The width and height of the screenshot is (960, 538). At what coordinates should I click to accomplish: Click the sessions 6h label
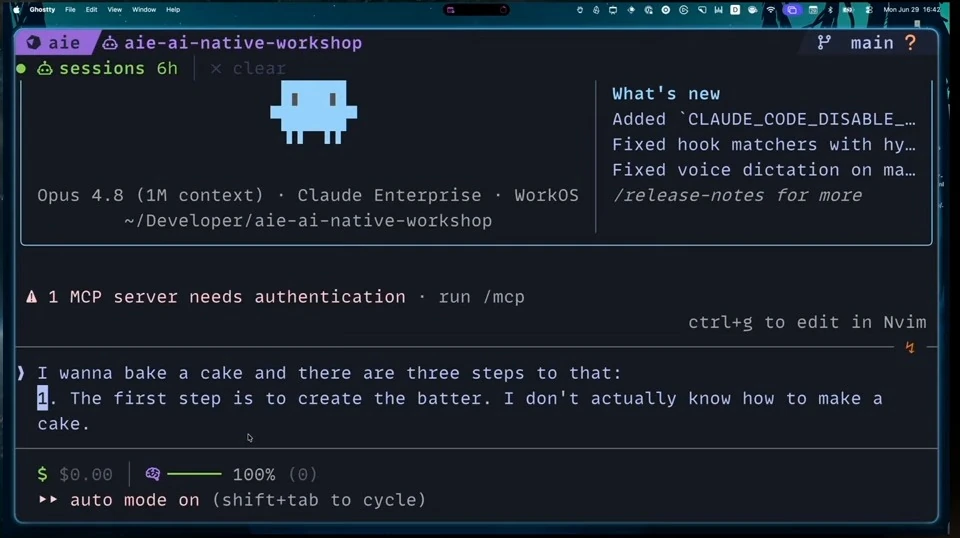(x=118, y=68)
